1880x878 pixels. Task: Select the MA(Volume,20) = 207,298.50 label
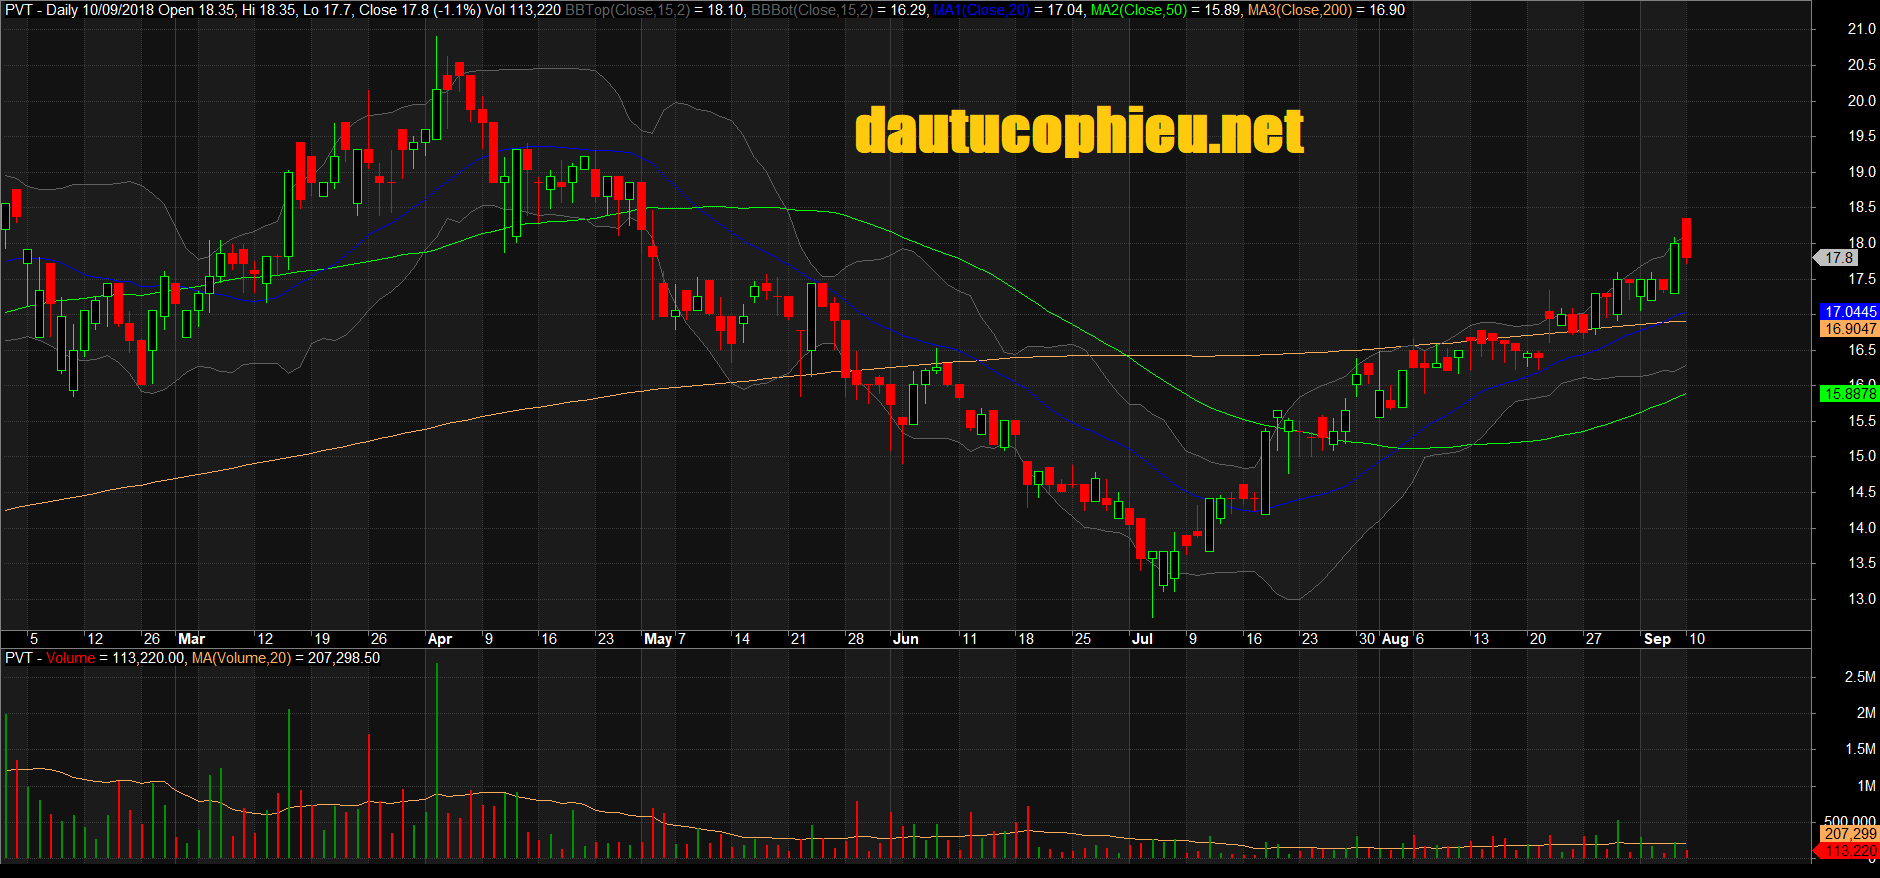click(x=286, y=658)
